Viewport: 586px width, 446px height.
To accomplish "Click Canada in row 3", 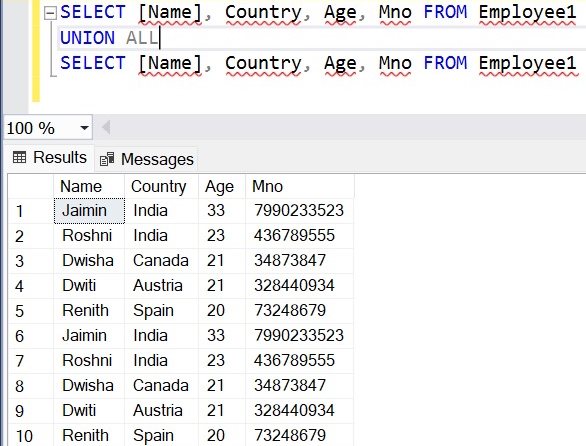I will point(161,261).
